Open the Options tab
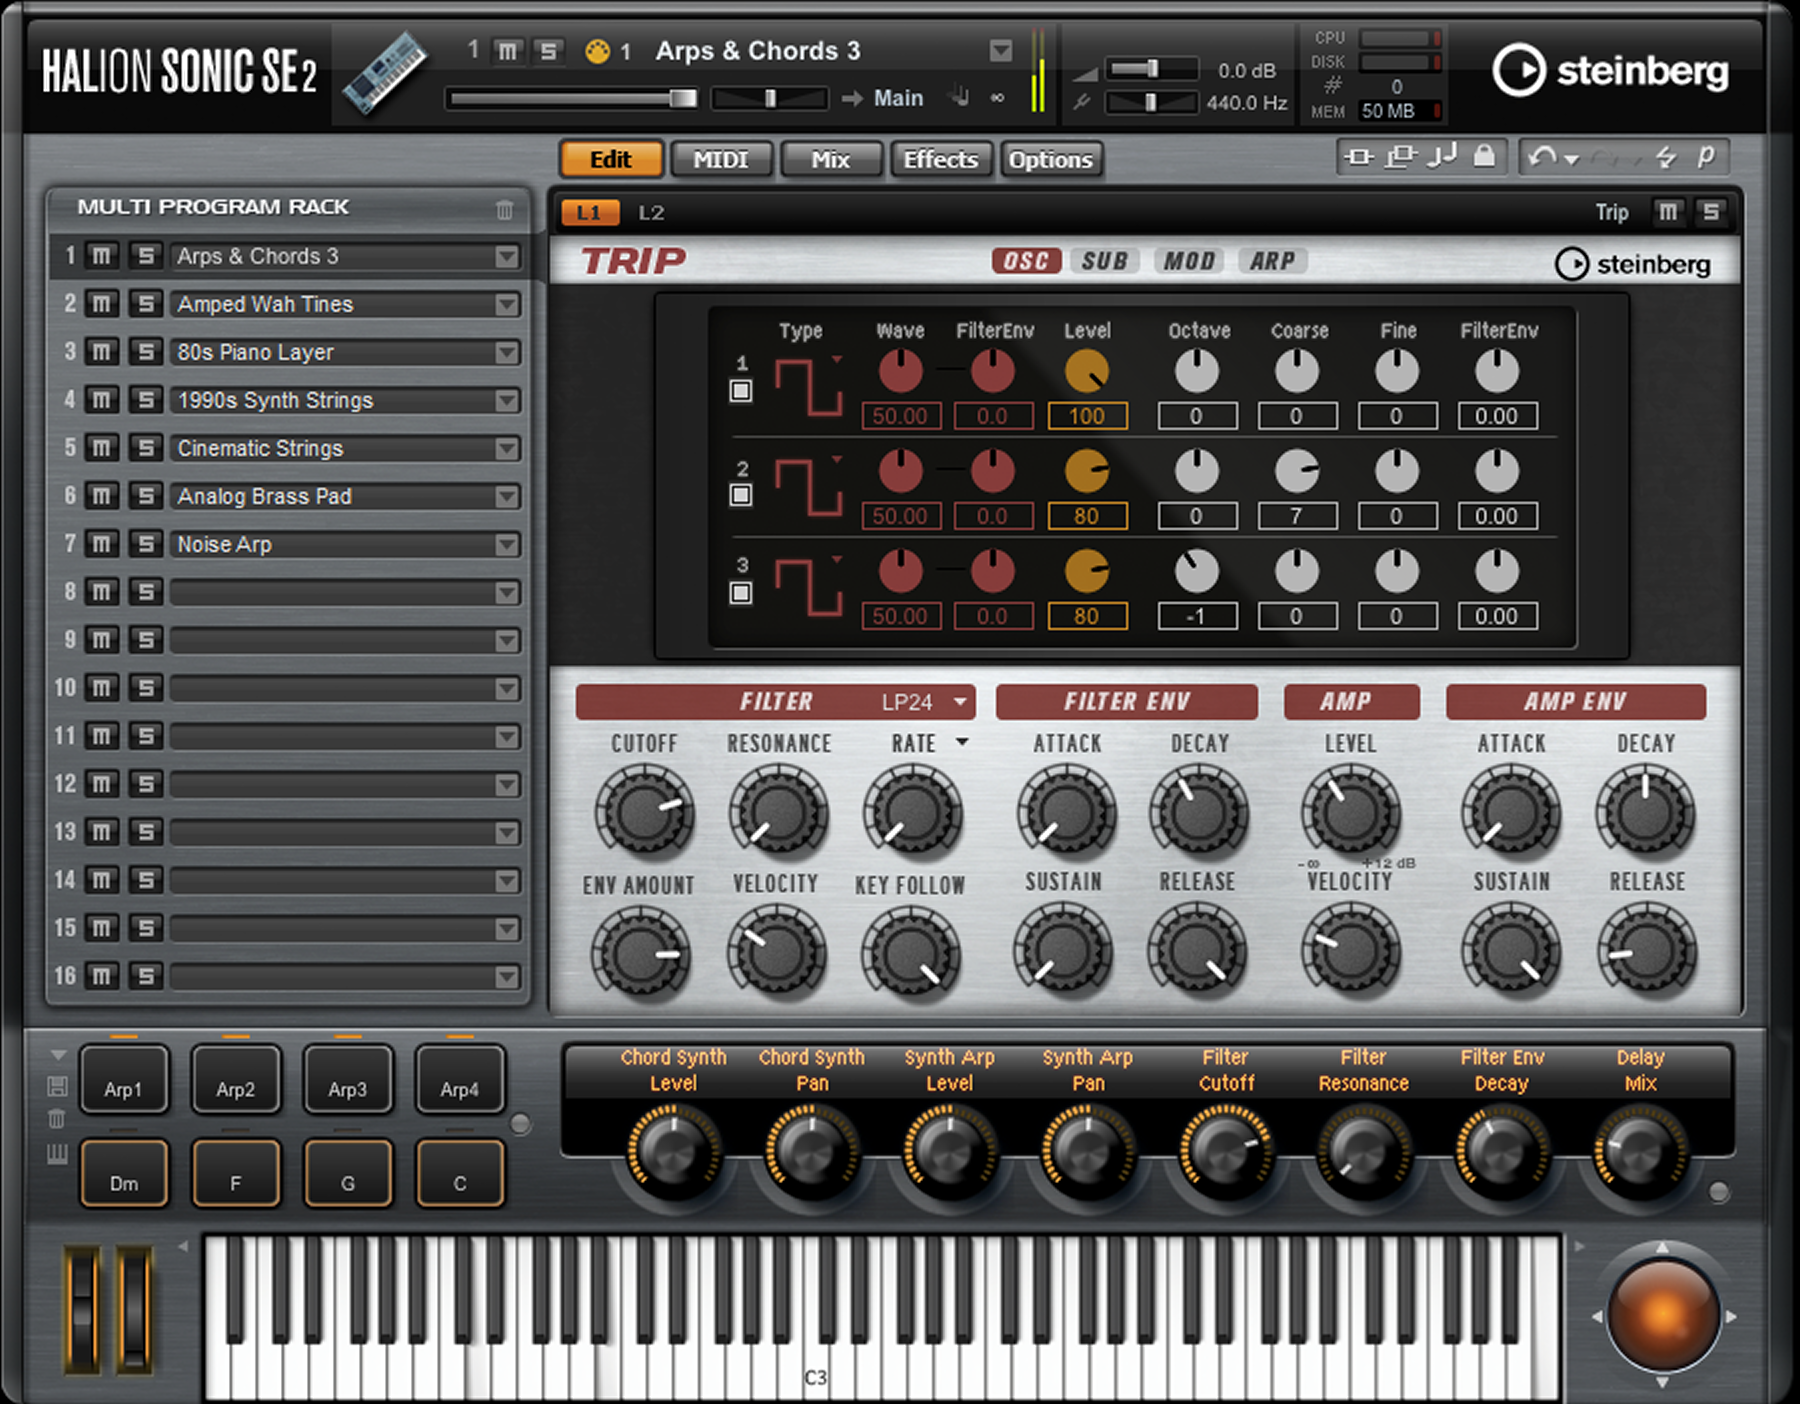The width and height of the screenshot is (1800, 1404). pyautogui.click(x=1051, y=160)
